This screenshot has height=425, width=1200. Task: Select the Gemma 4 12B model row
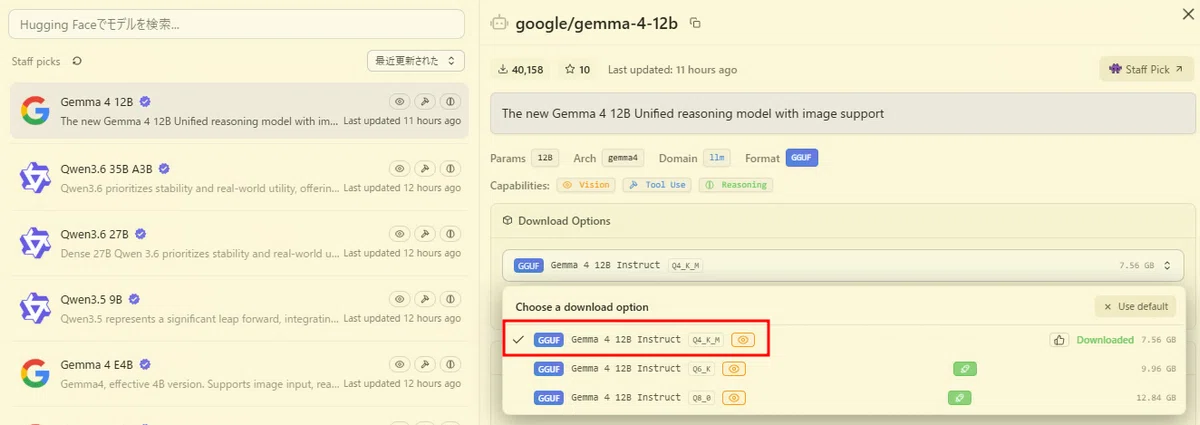237,111
